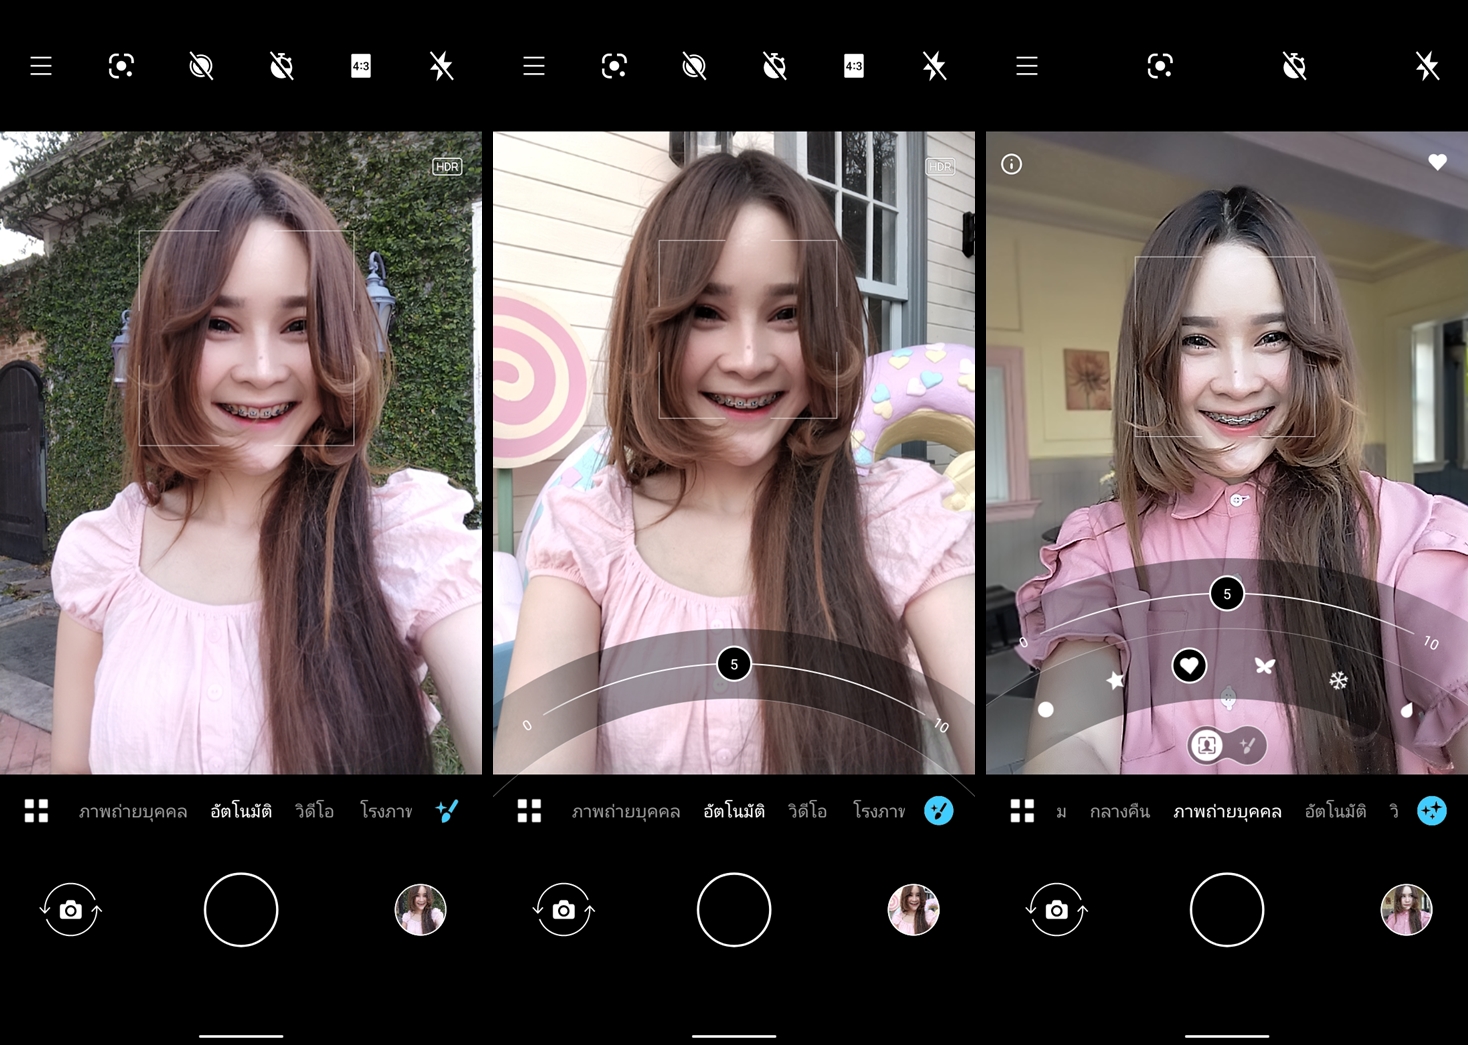This screenshot has height=1045, width=1468.
Task: Select อัตโนมัติ mode on the right camera screen
Action: pos(1335,811)
